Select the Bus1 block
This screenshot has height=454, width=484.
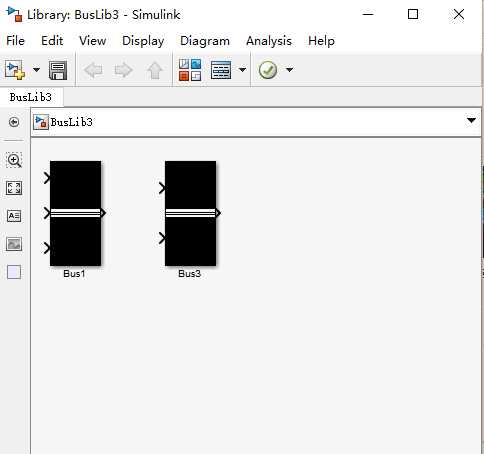pyautogui.click(x=76, y=213)
